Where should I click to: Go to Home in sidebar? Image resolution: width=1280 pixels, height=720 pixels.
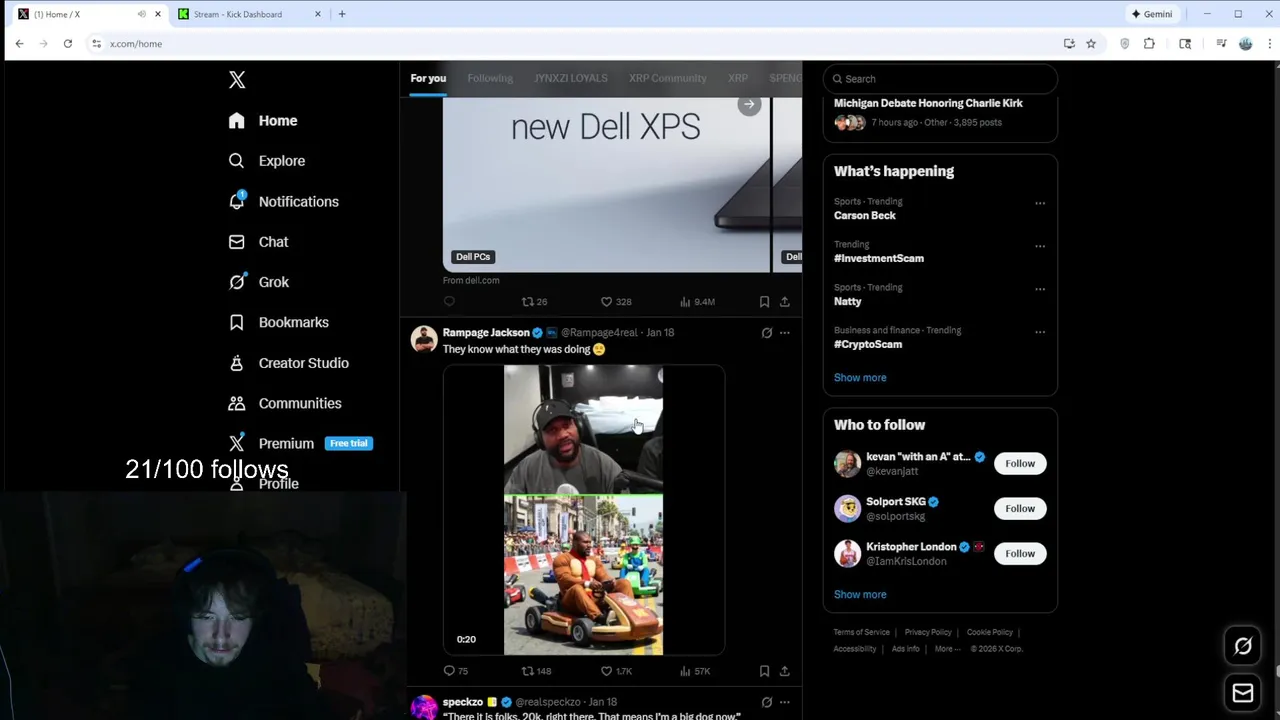(x=263, y=121)
